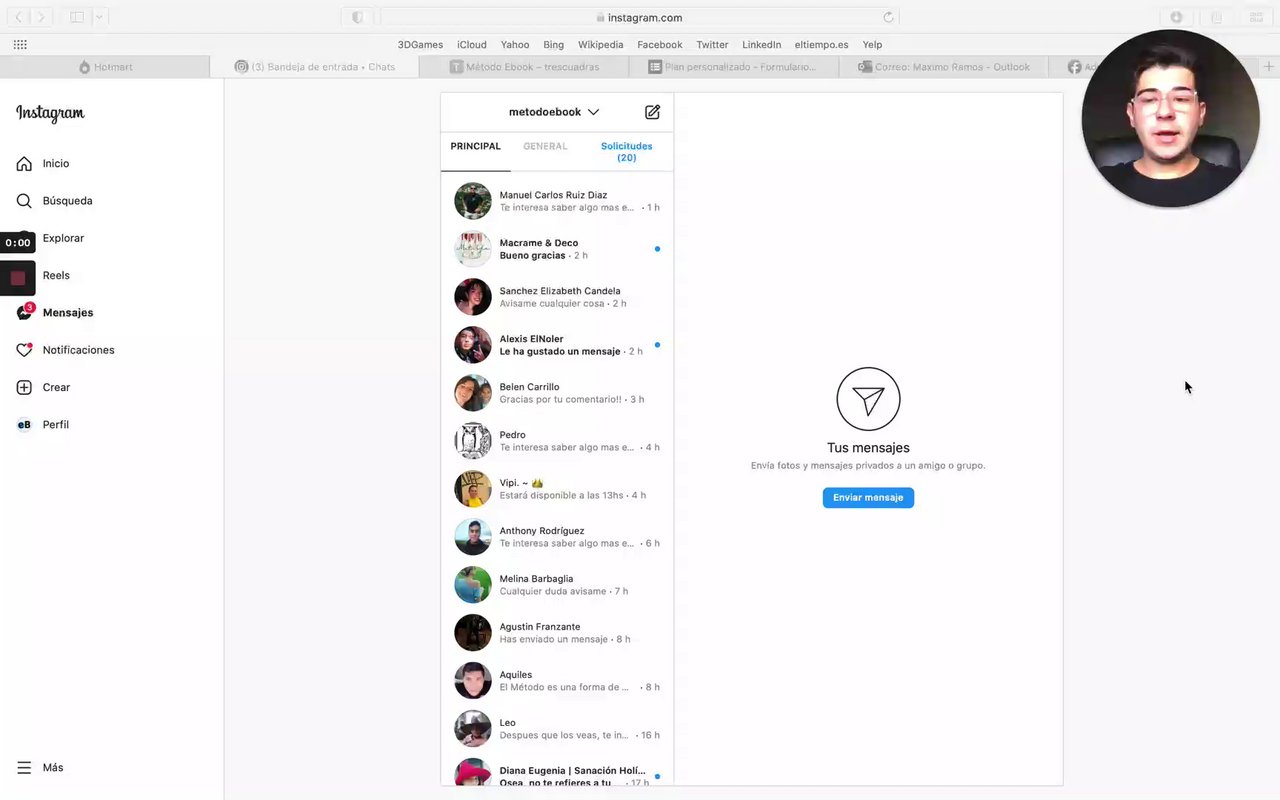Open Mensajes messenger icon
Viewport: 1280px width, 800px height.
click(24, 313)
